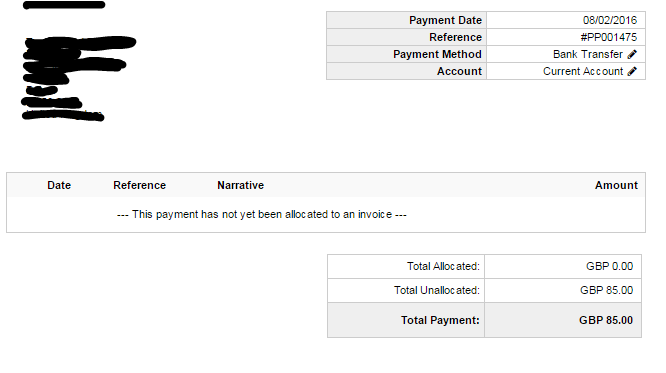Screen dimensions: 666x373
Task: Click the Total Unallocated GBP 85.00 value
Action: (607, 290)
